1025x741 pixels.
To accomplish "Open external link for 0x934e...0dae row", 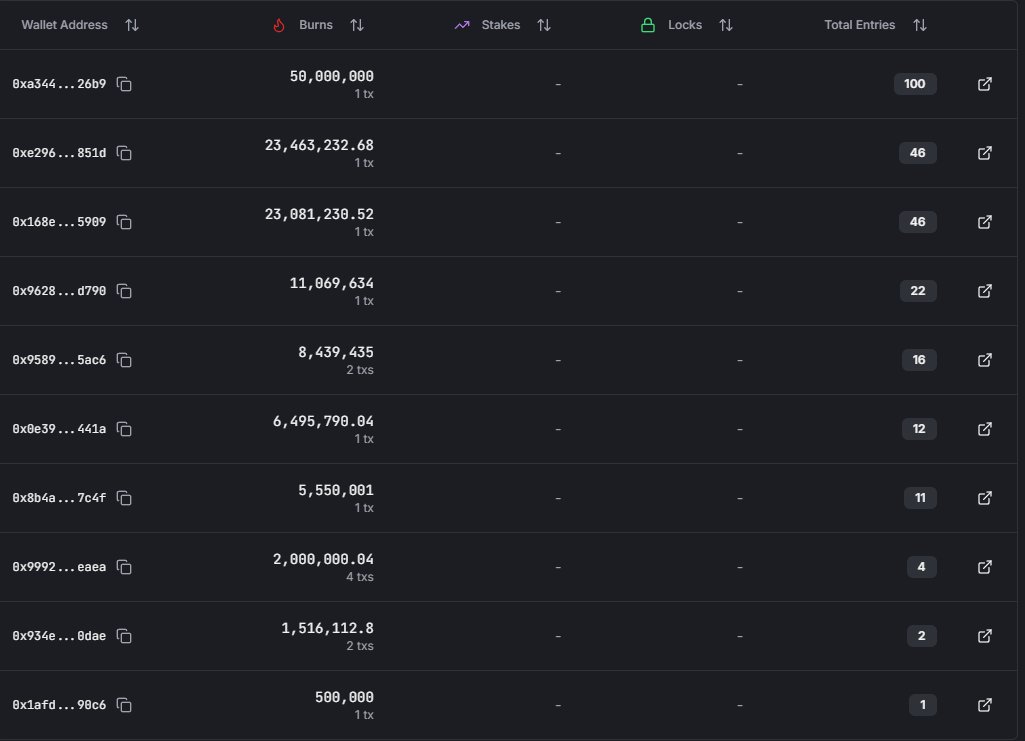I will tap(984, 636).
